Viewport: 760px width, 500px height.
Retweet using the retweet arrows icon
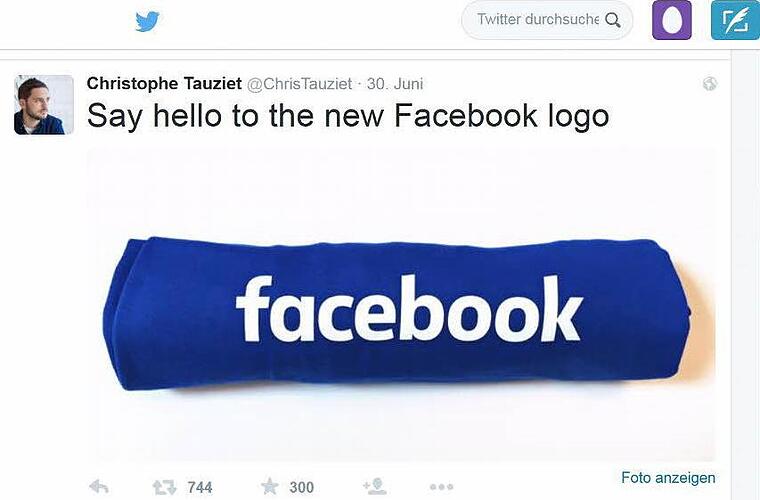click(164, 487)
